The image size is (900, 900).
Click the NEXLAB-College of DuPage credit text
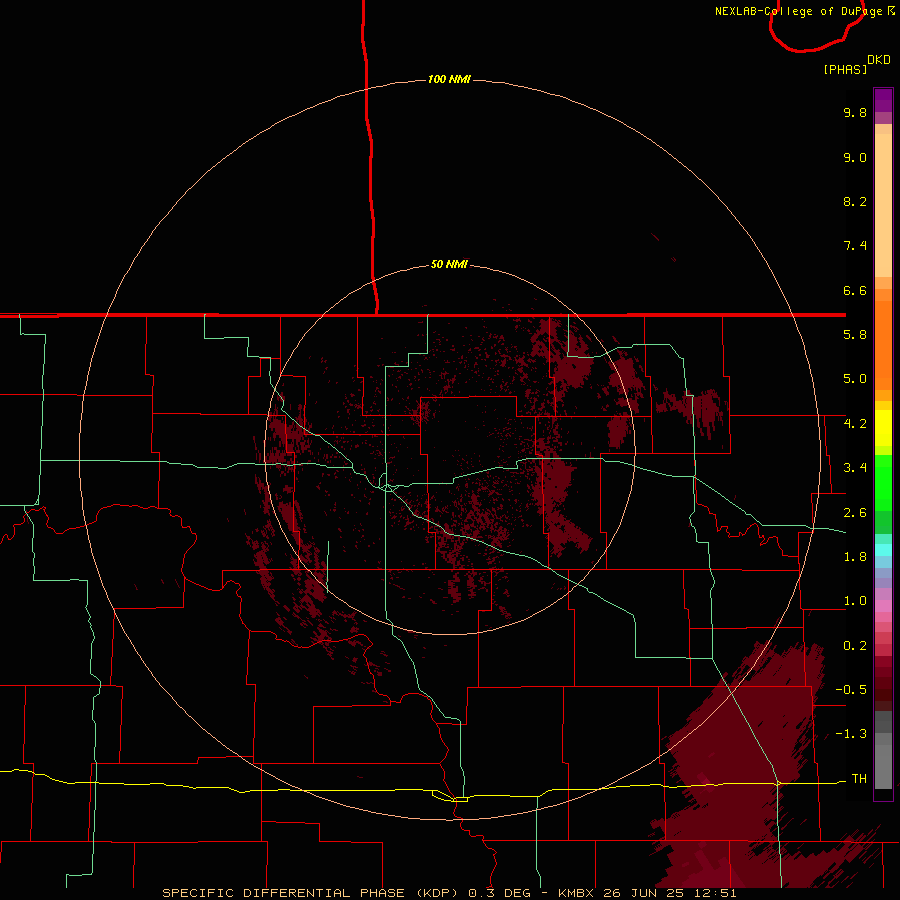click(x=800, y=11)
